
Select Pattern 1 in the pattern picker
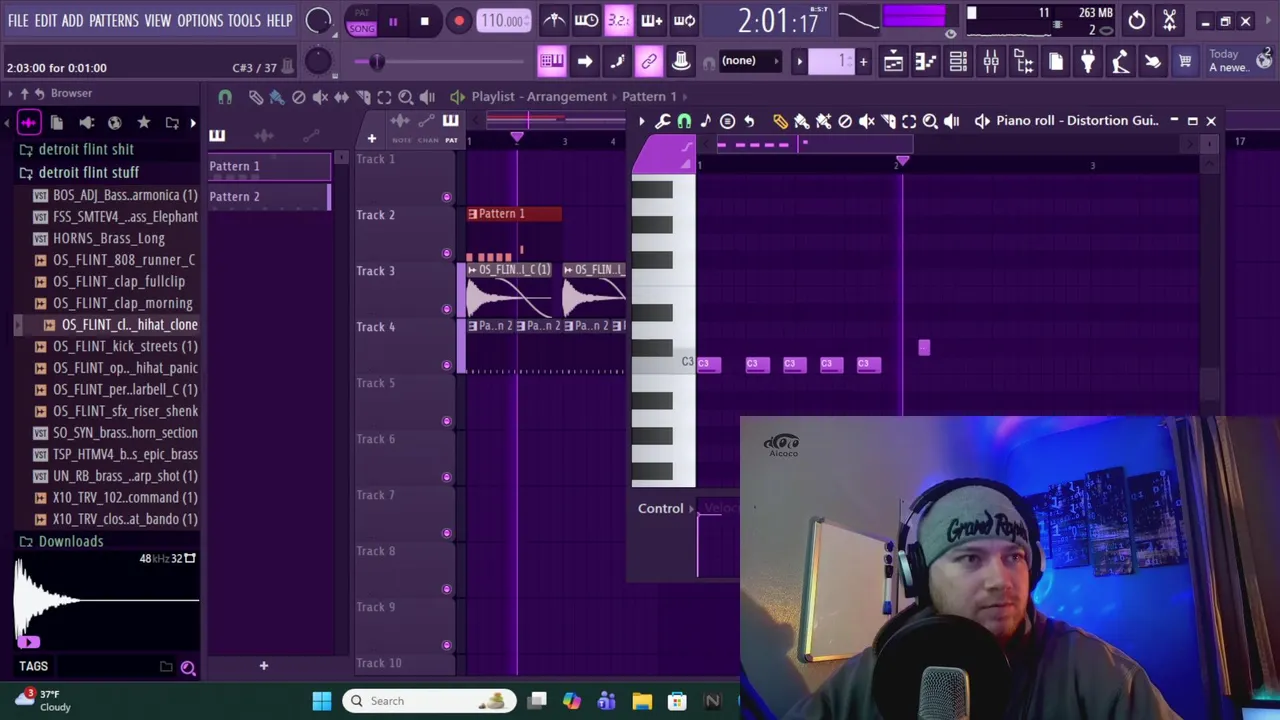[268, 166]
